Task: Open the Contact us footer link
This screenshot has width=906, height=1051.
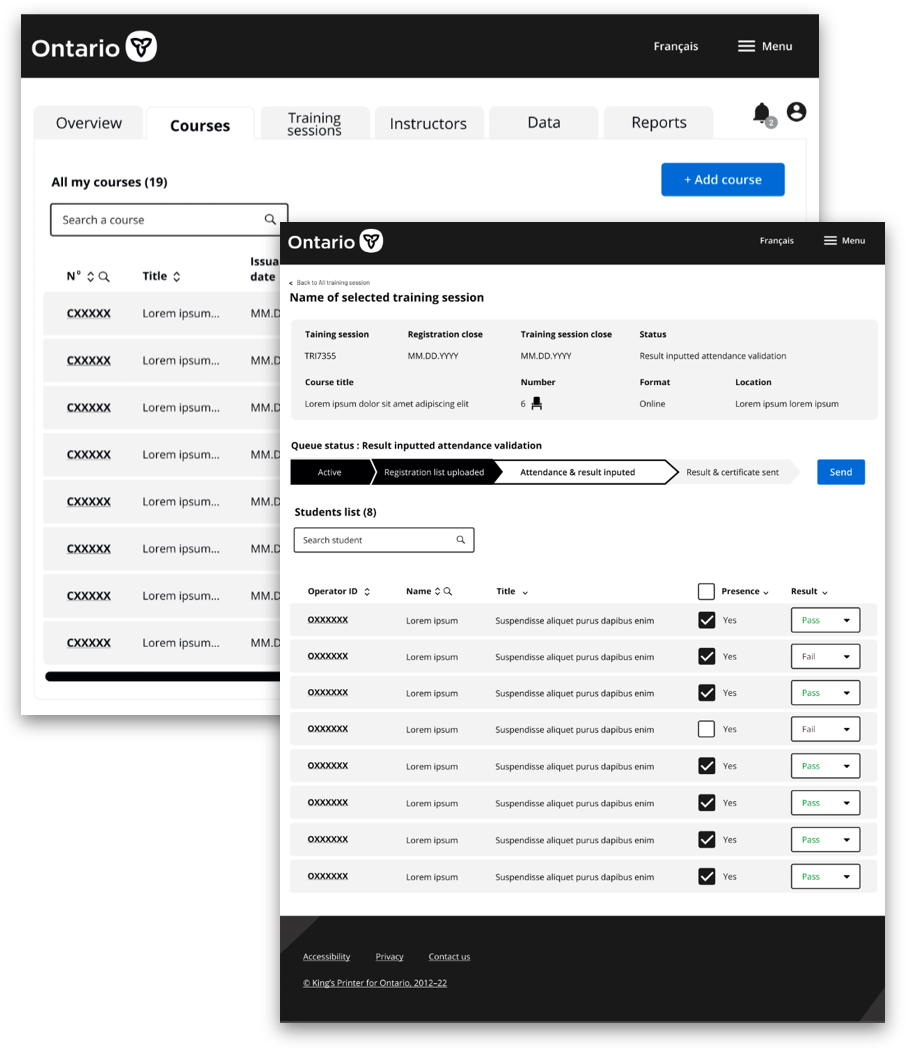Action: 449,956
